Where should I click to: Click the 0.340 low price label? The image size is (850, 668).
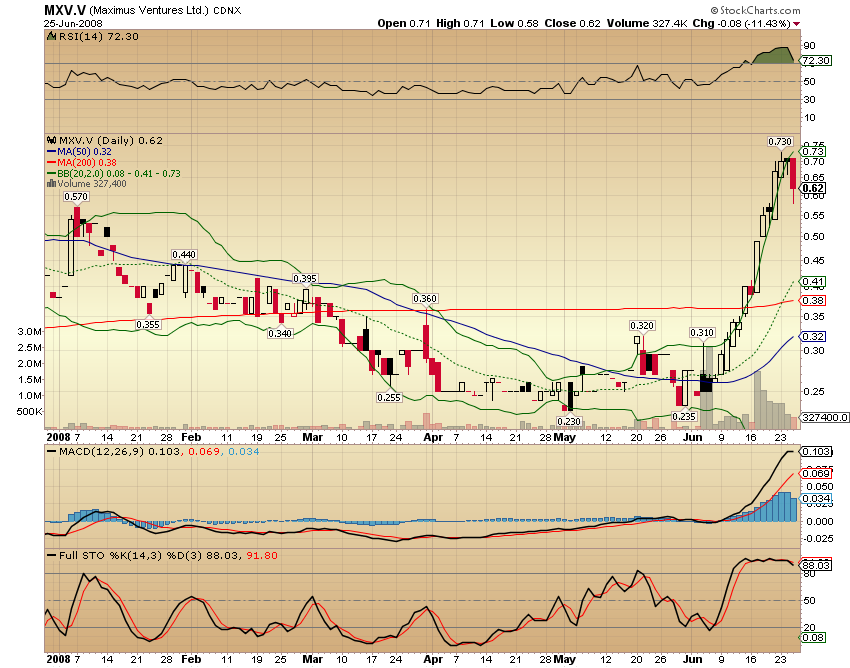(280, 333)
